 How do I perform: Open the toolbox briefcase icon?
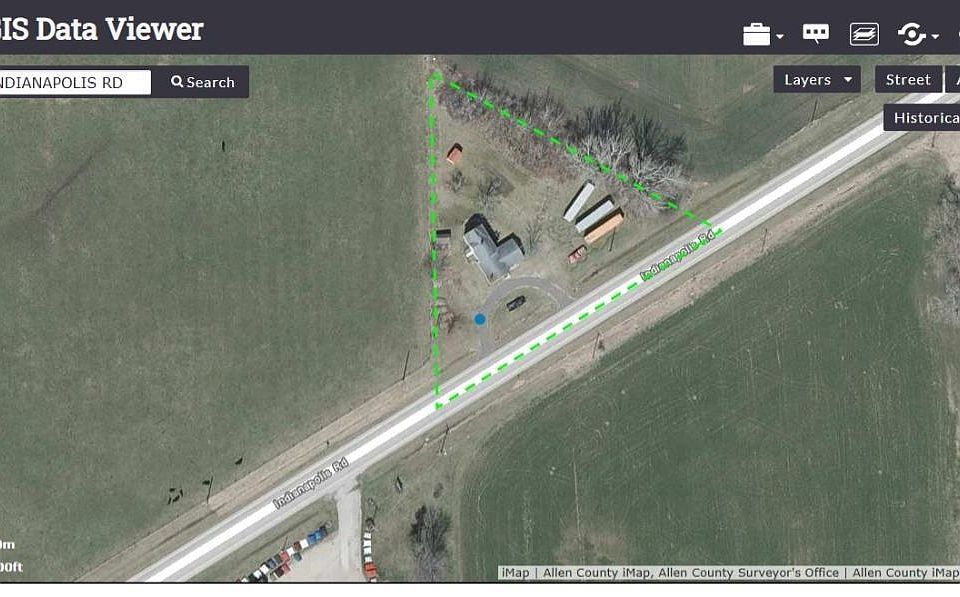[756, 34]
